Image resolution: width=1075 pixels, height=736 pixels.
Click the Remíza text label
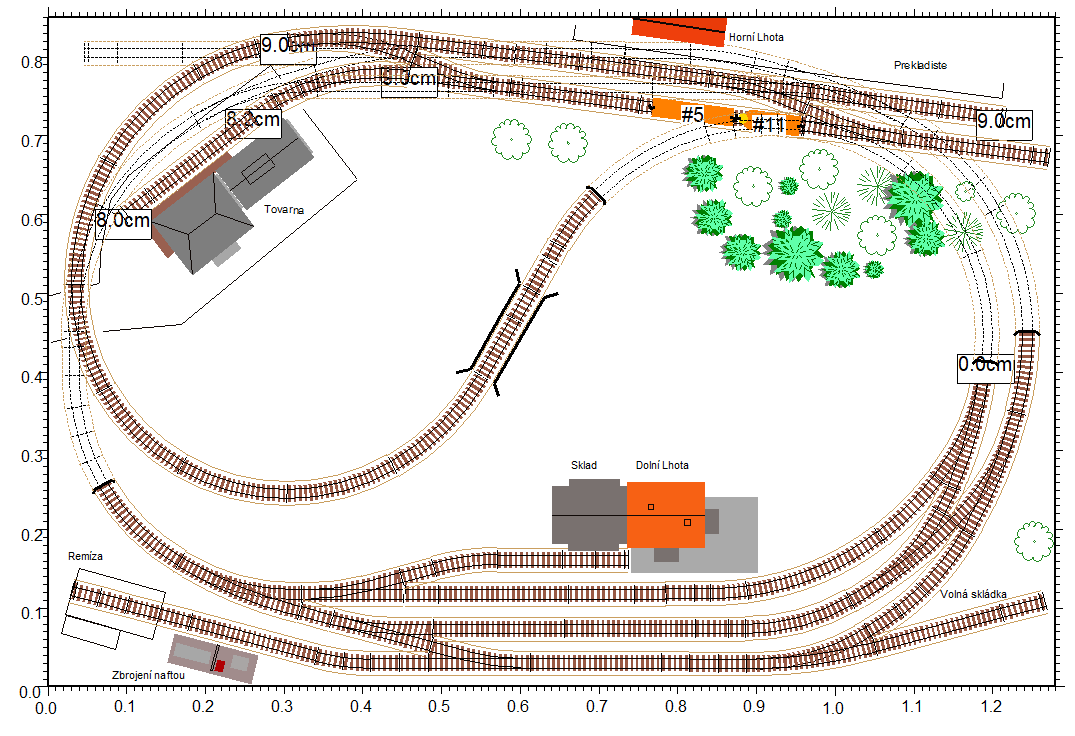[86, 555]
